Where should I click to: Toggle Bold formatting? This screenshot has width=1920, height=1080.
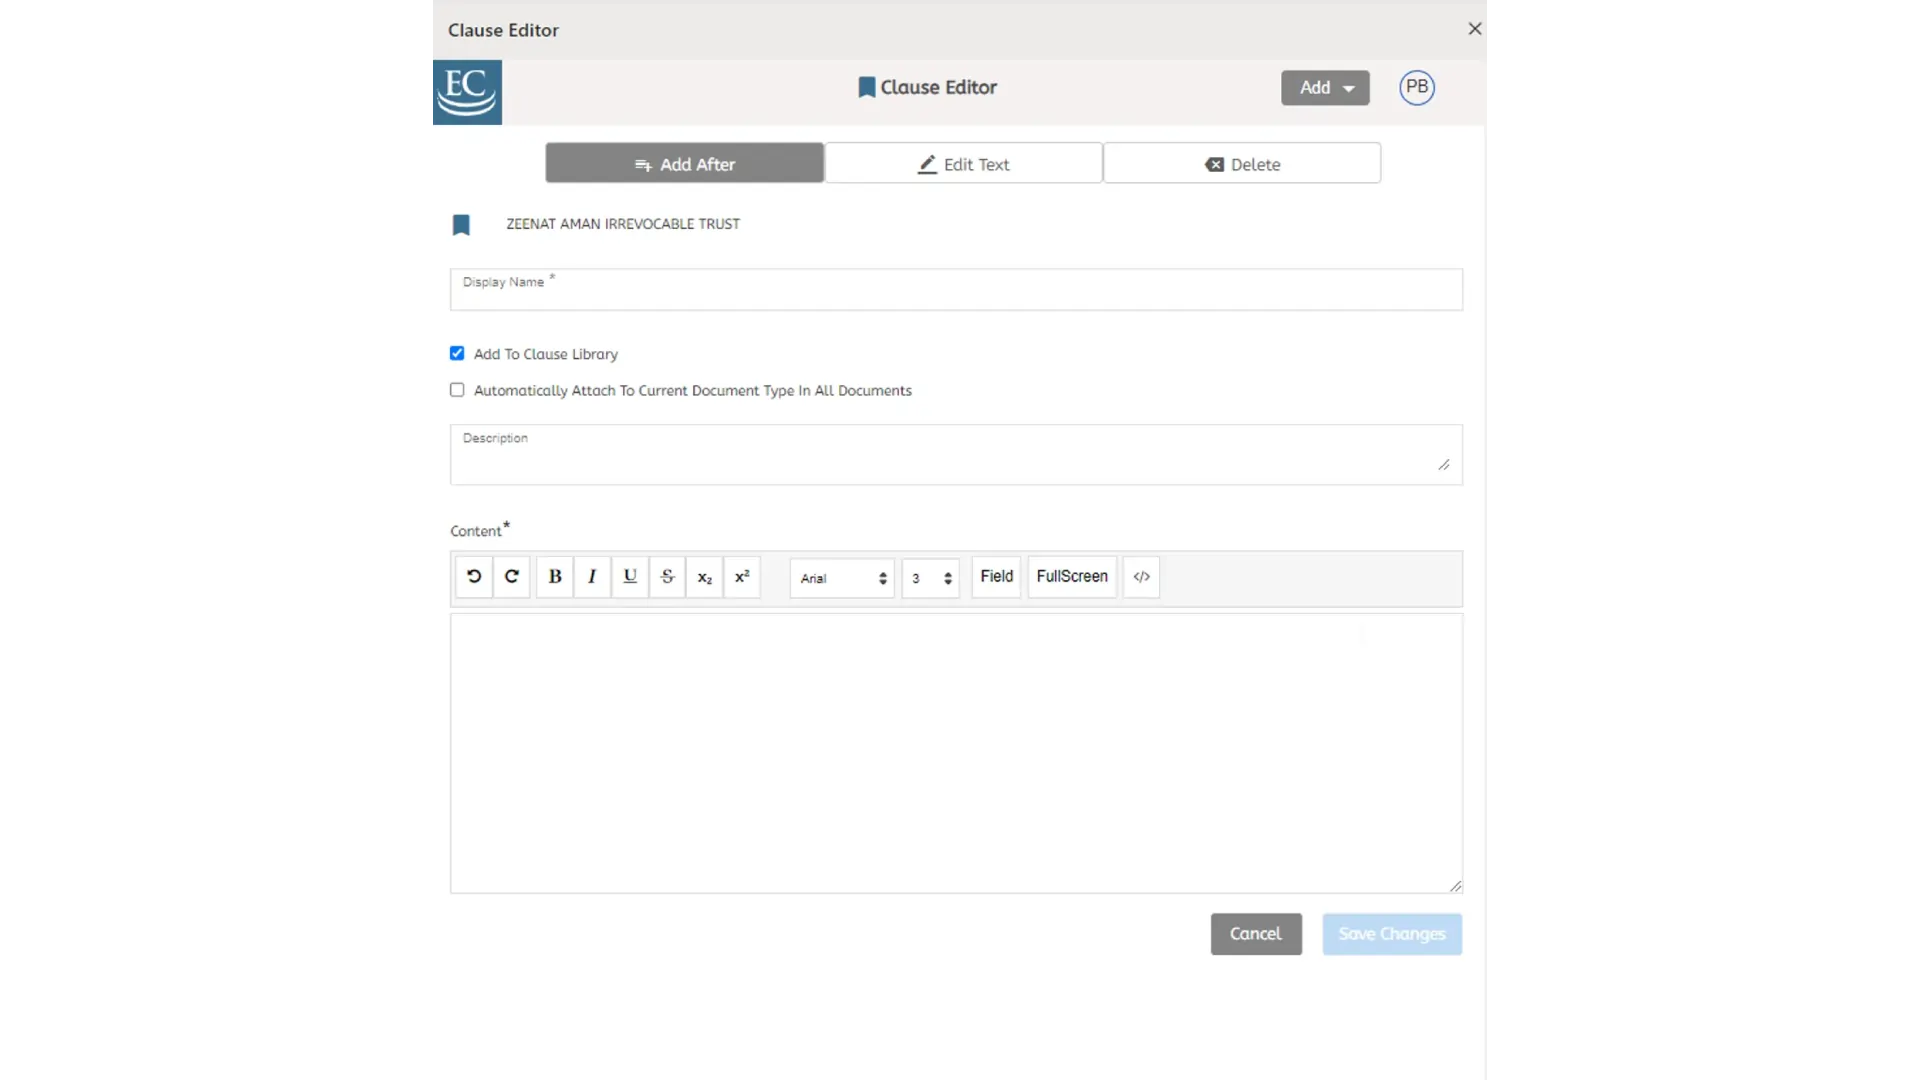[x=555, y=577]
